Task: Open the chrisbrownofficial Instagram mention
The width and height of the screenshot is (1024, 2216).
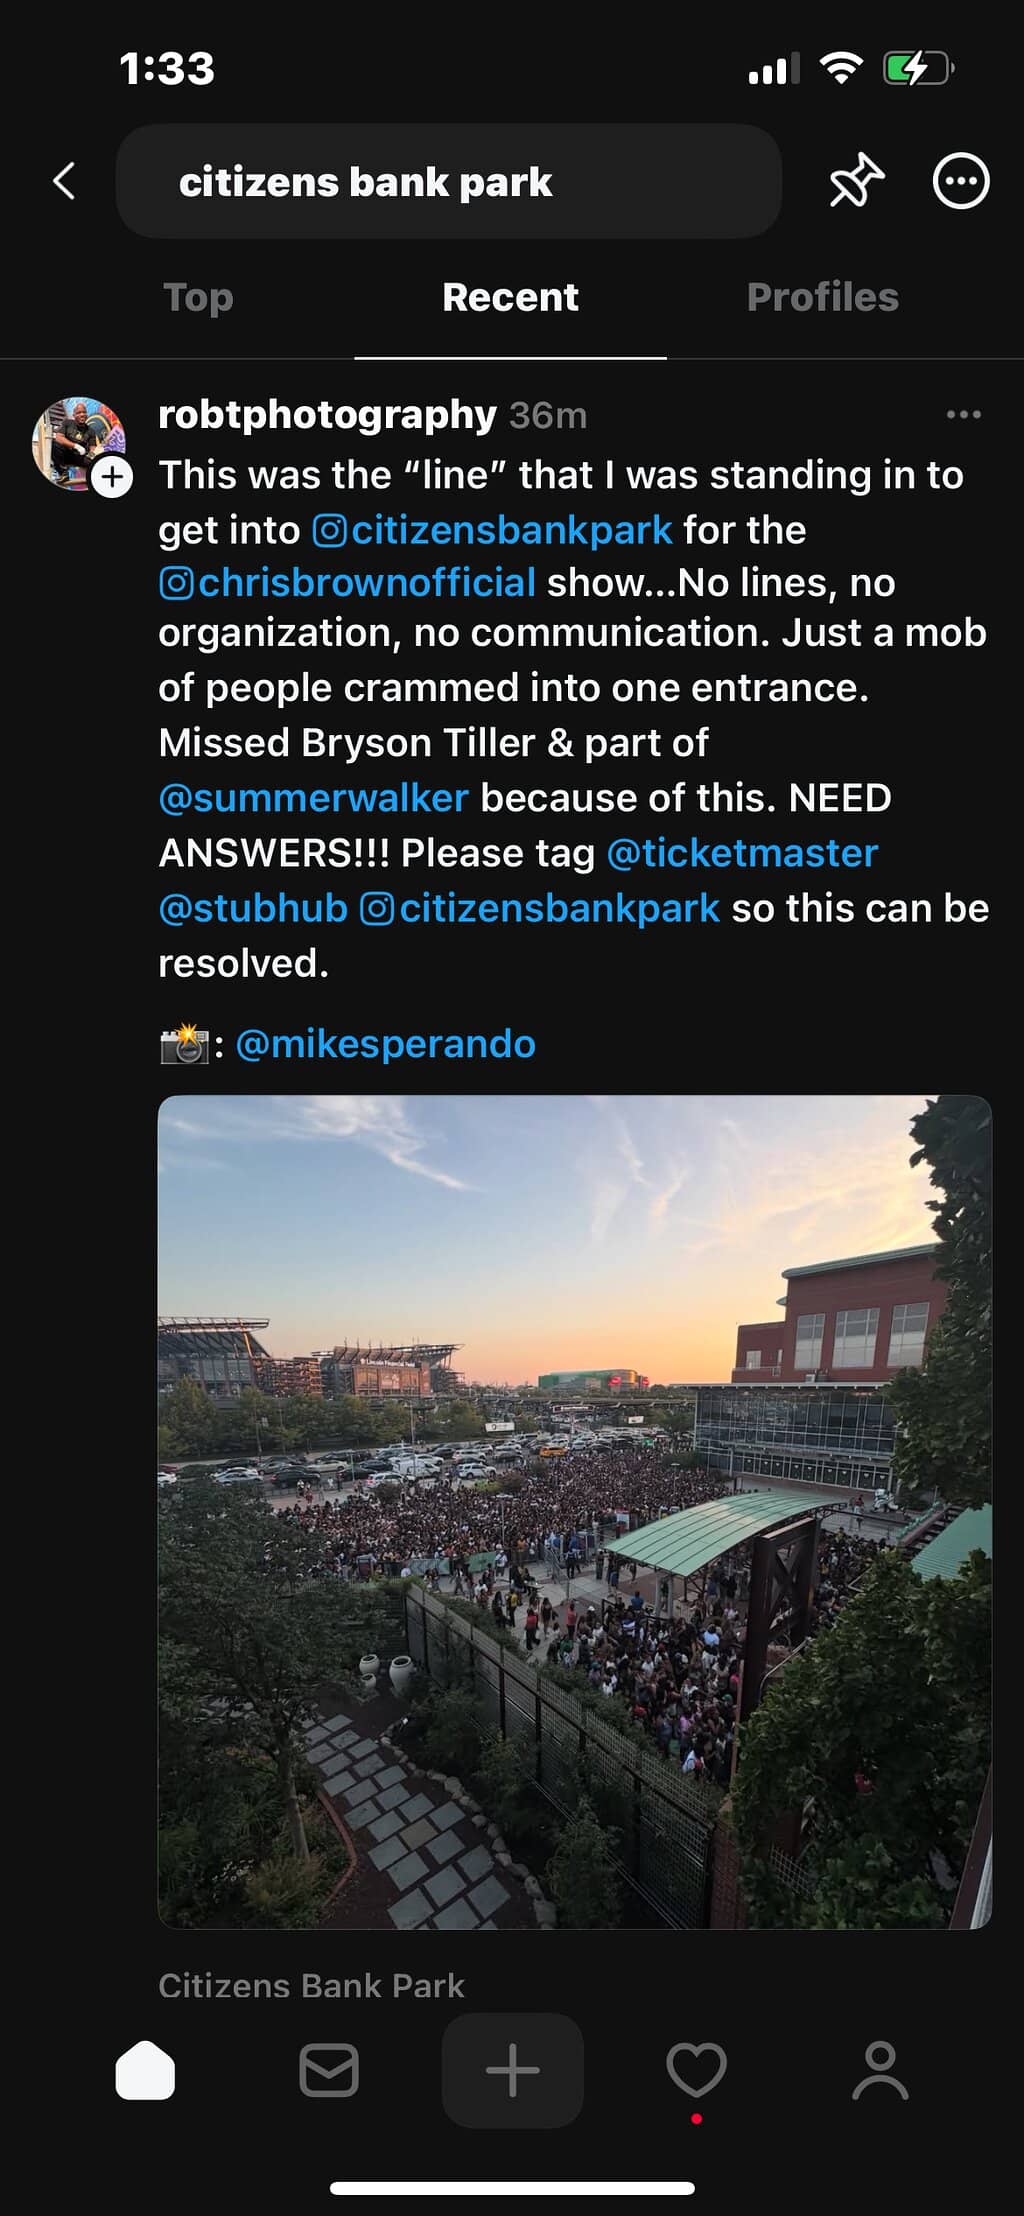Action: pos(348,583)
